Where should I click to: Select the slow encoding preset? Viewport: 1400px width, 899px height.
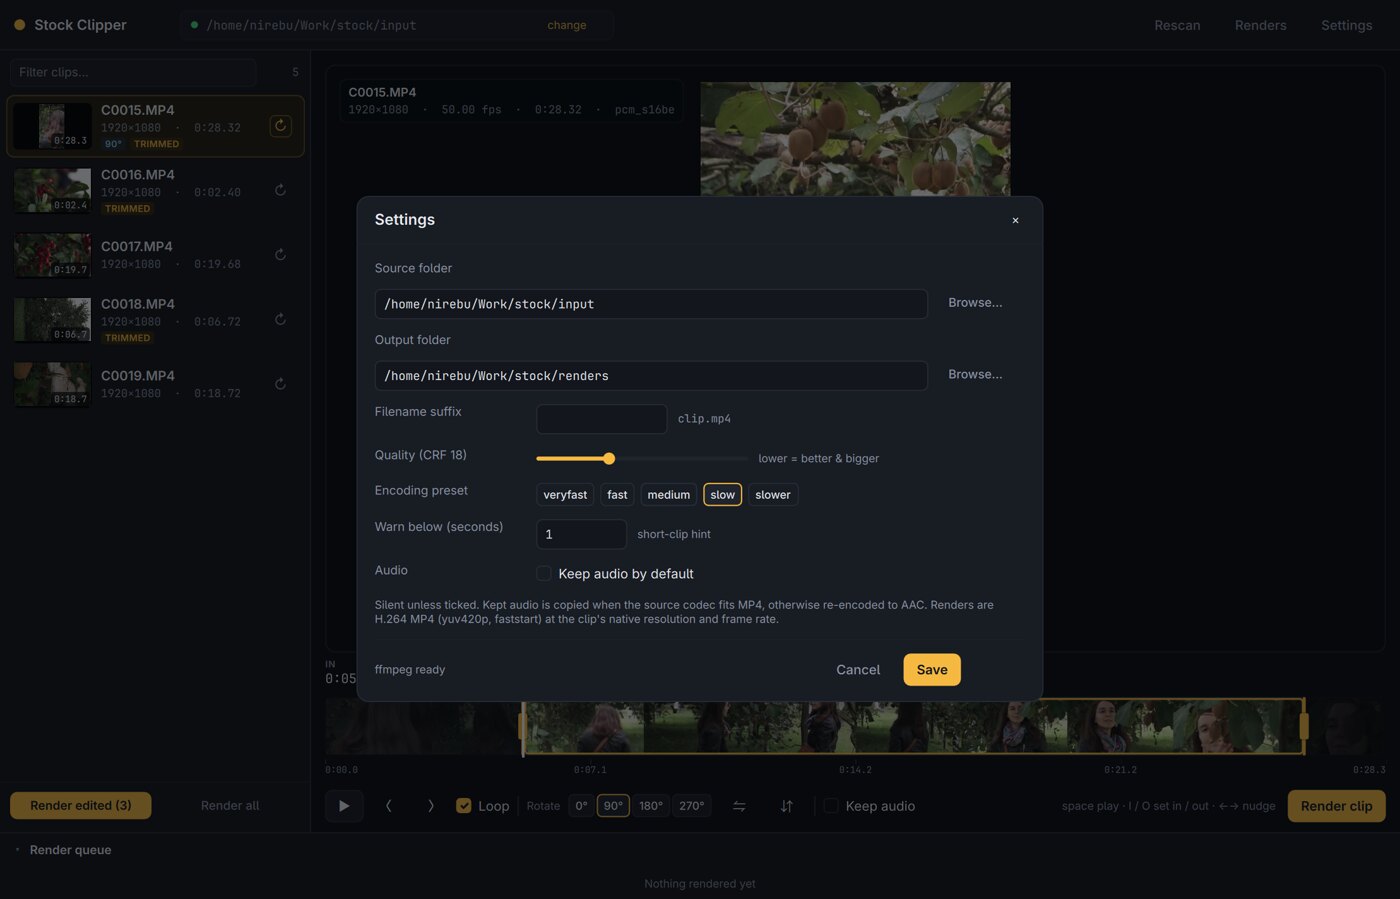[x=723, y=495]
